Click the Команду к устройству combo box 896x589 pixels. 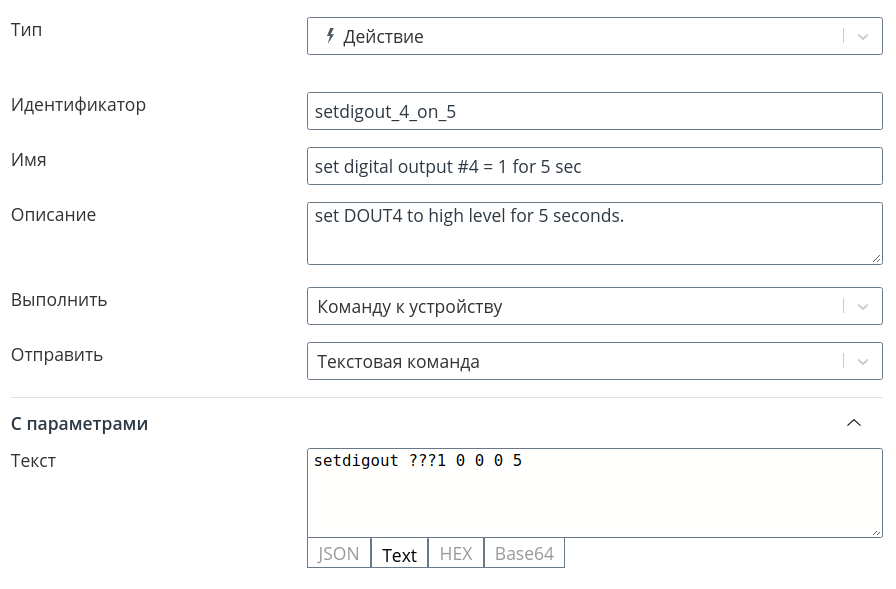pos(595,306)
